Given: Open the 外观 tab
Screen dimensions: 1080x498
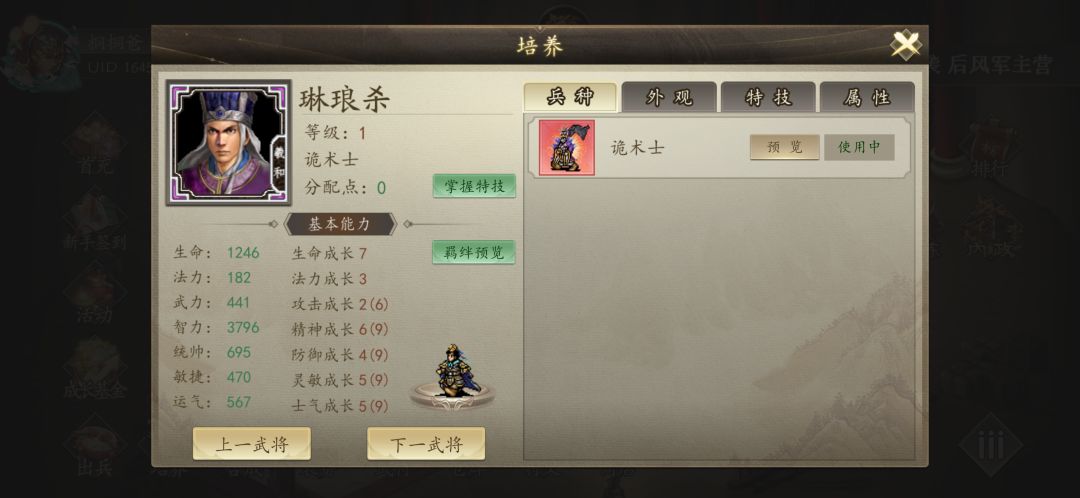Looking at the screenshot, I should [669, 97].
